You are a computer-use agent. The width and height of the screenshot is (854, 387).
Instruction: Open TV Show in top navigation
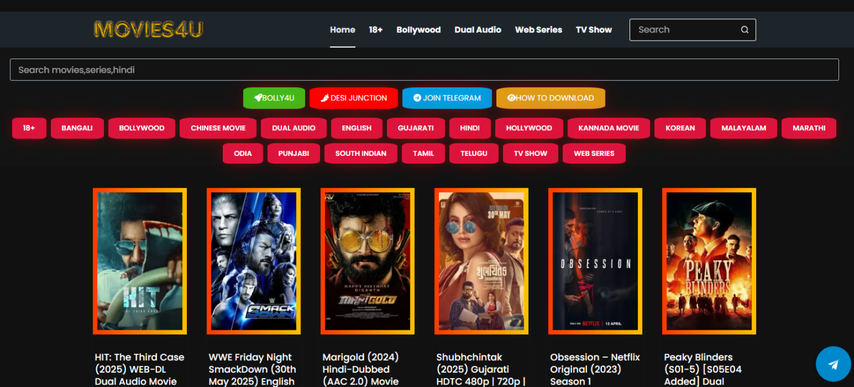tap(594, 30)
